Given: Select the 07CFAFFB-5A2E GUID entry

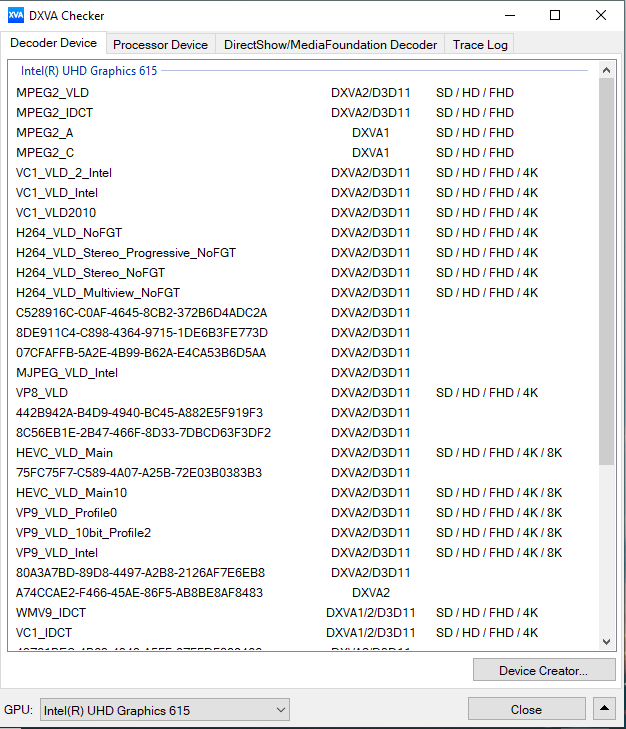Looking at the screenshot, I should pos(302,352).
